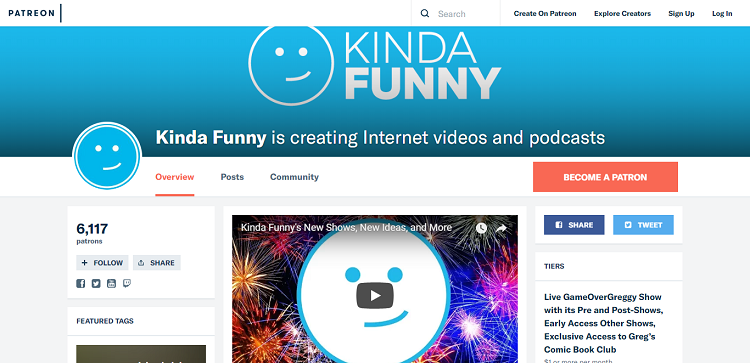Open Explore Creators link
This screenshot has width=750, height=363.
(x=622, y=13)
